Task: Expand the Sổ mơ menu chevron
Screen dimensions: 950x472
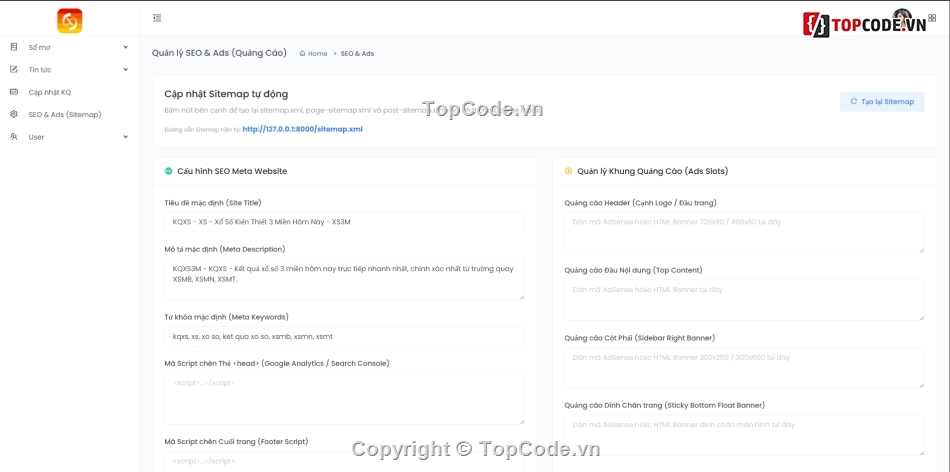Action: click(x=125, y=47)
